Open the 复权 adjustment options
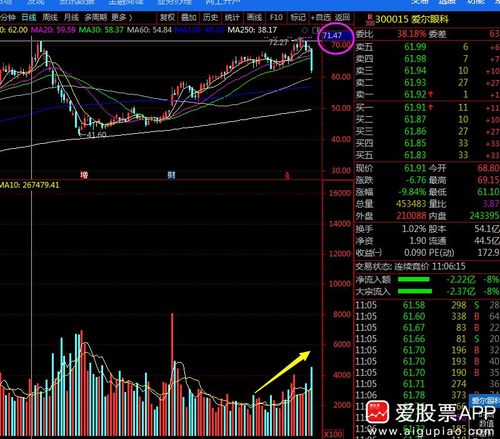 [x=167, y=17]
